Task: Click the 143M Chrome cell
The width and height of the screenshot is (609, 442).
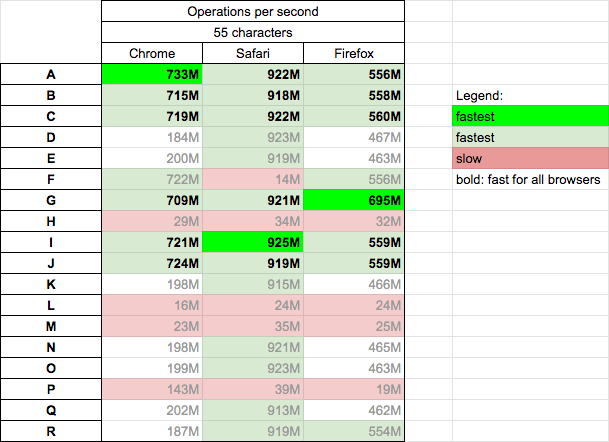Action: click(152, 389)
